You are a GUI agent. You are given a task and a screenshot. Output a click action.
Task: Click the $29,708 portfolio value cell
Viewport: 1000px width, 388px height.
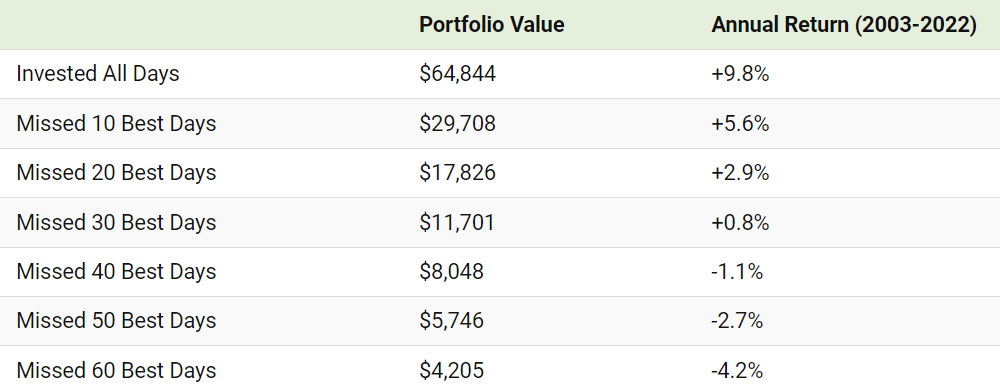click(x=457, y=123)
